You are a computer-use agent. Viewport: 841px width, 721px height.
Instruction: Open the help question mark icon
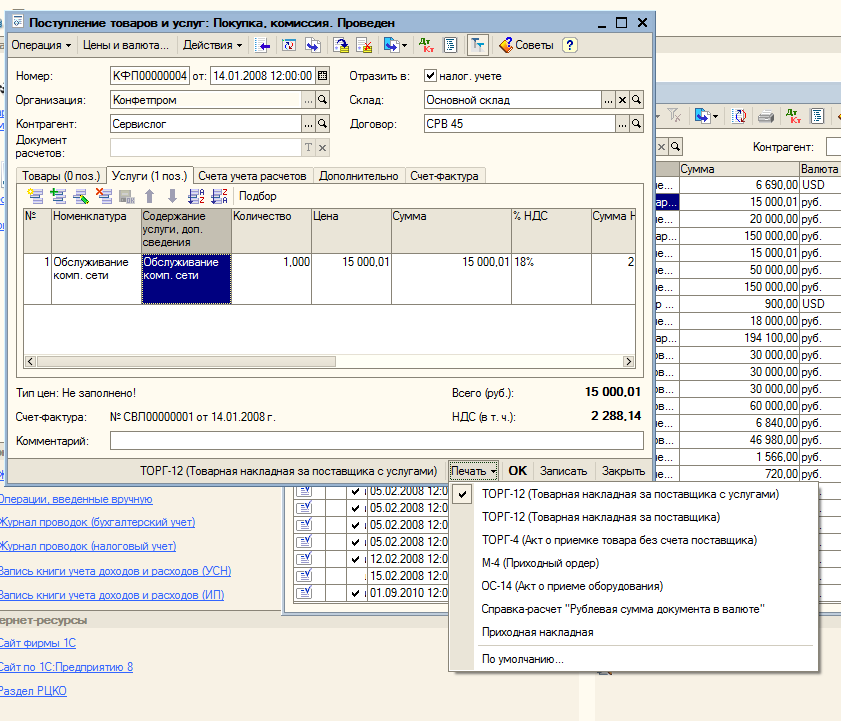pos(570,45)
